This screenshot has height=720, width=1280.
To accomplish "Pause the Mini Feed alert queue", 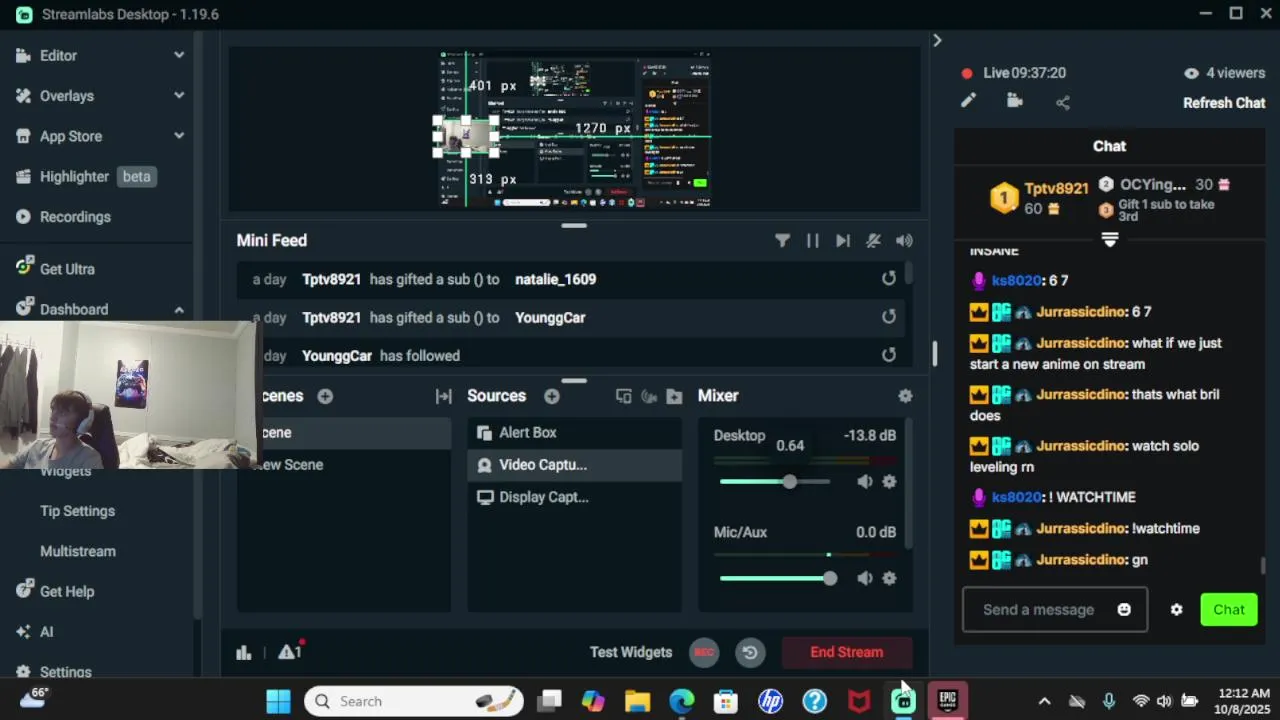I will [x=812, y=240].
